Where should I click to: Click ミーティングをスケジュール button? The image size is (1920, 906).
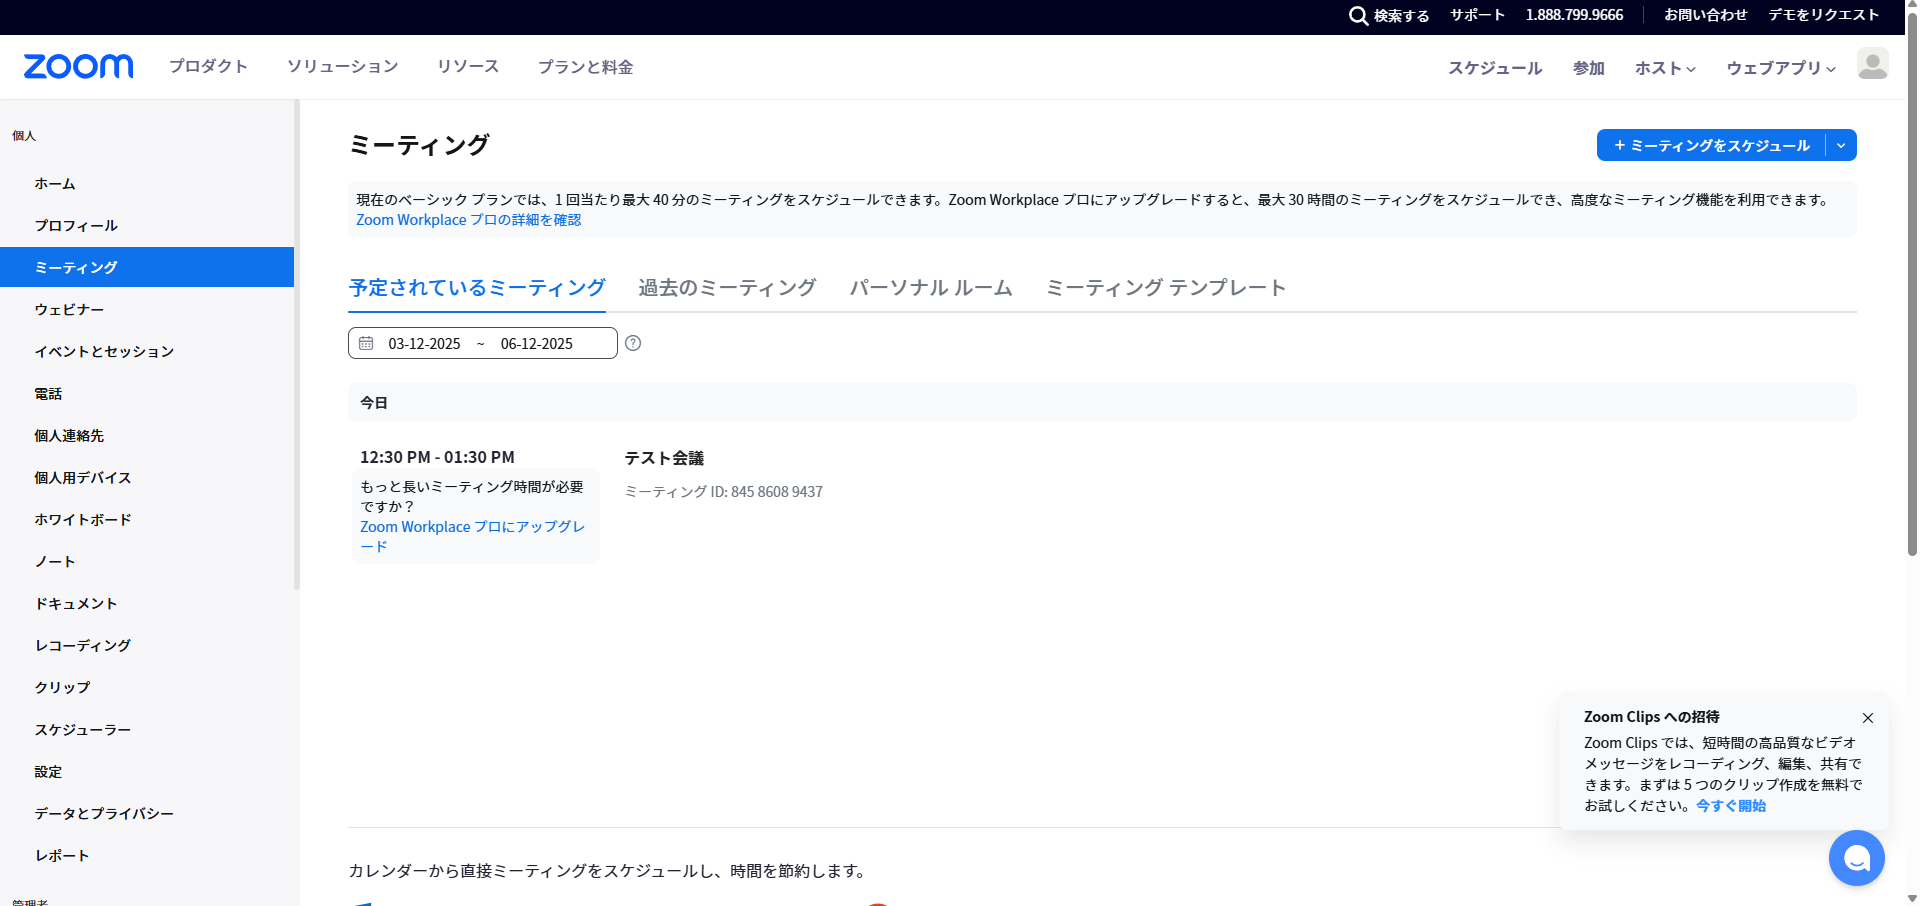tap(1711, 146)
